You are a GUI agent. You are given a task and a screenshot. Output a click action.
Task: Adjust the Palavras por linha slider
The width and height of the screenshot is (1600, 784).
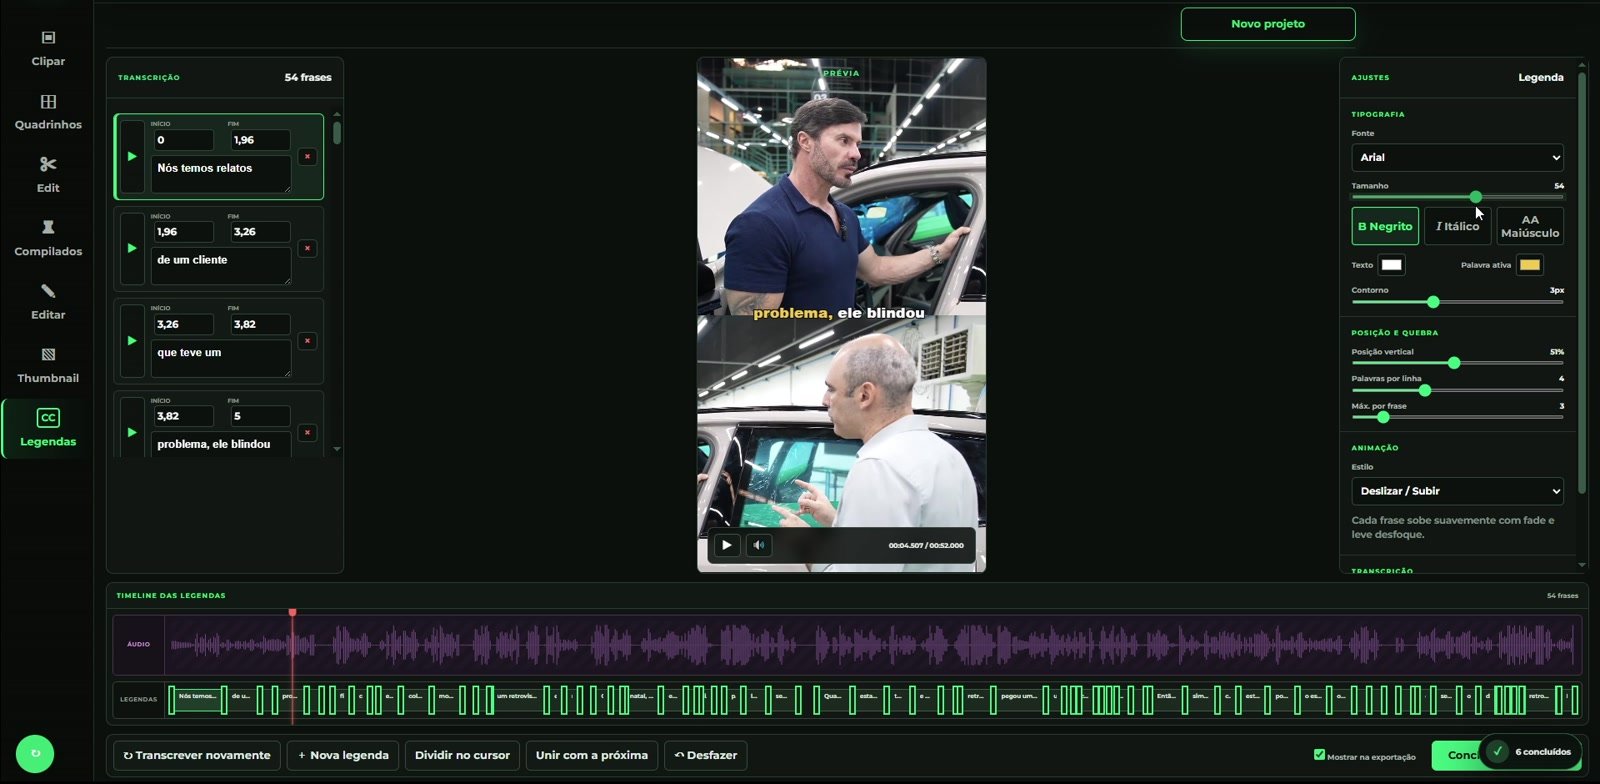click(1457, 390)
